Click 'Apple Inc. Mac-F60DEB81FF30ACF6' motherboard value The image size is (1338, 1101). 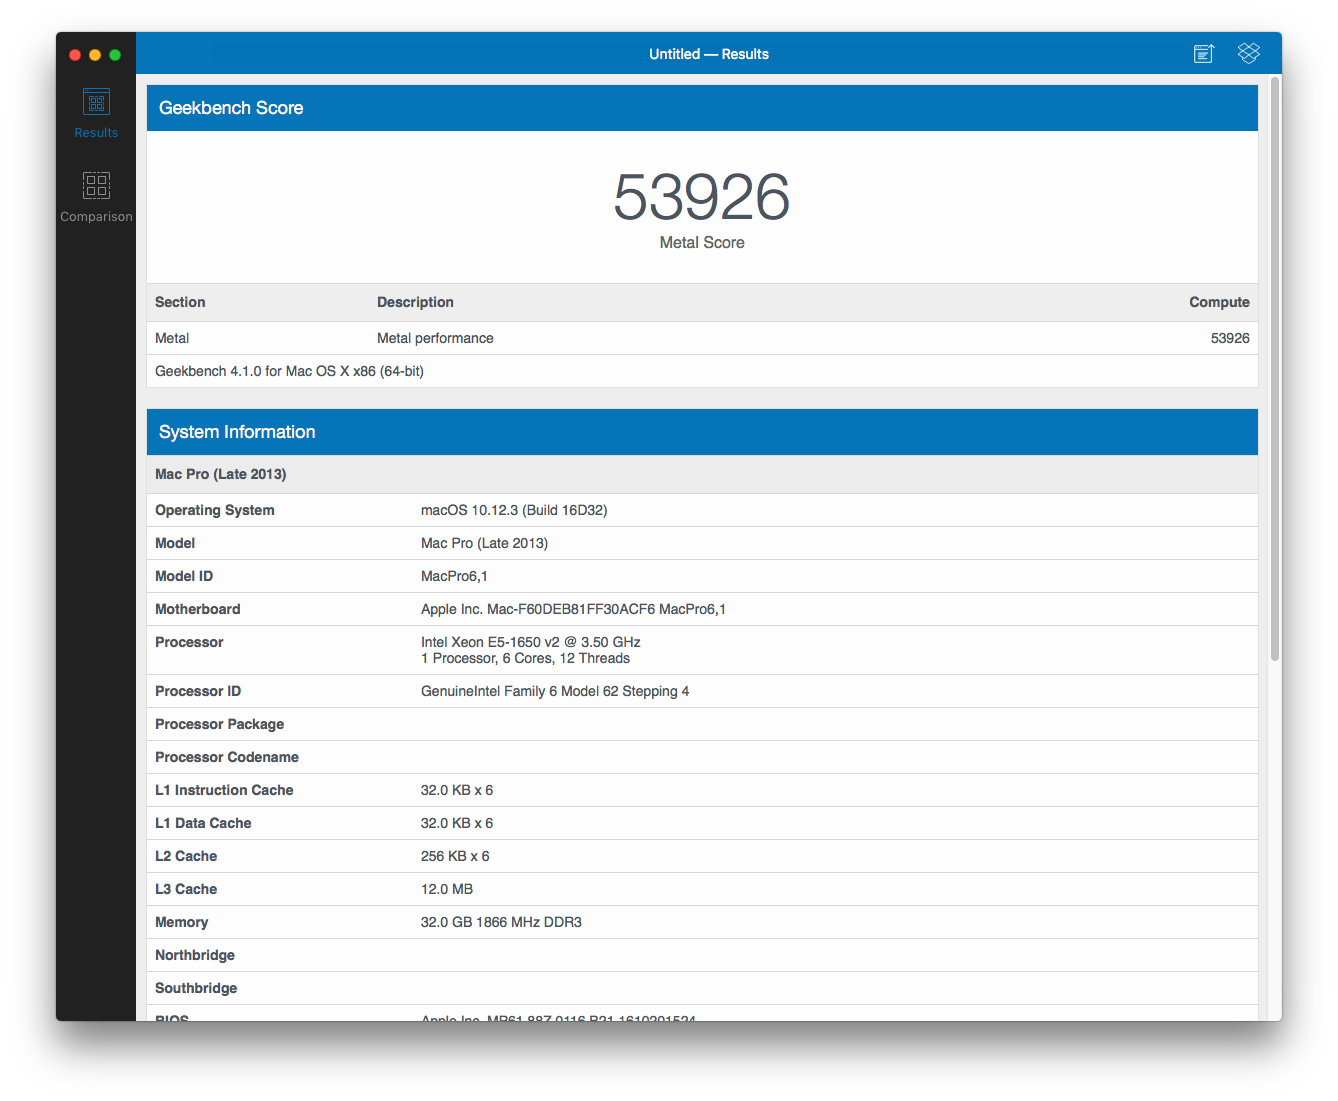[573, 609]
